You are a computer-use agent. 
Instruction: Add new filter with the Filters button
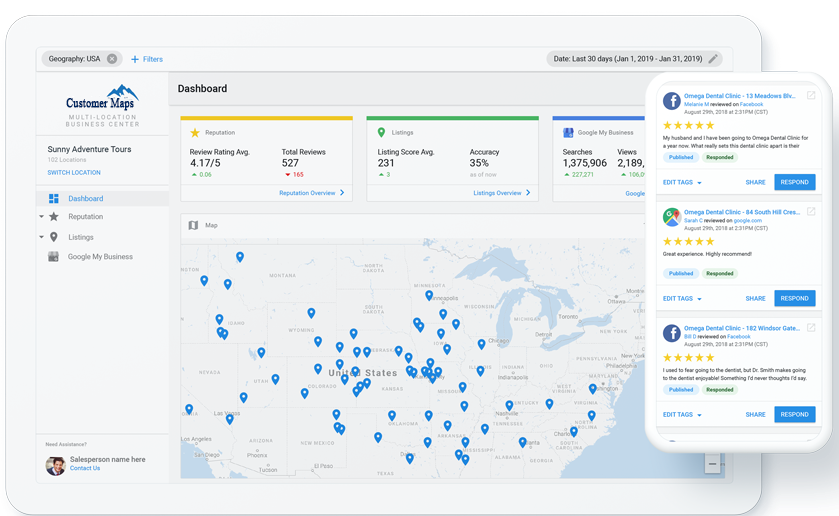(146, 59)
